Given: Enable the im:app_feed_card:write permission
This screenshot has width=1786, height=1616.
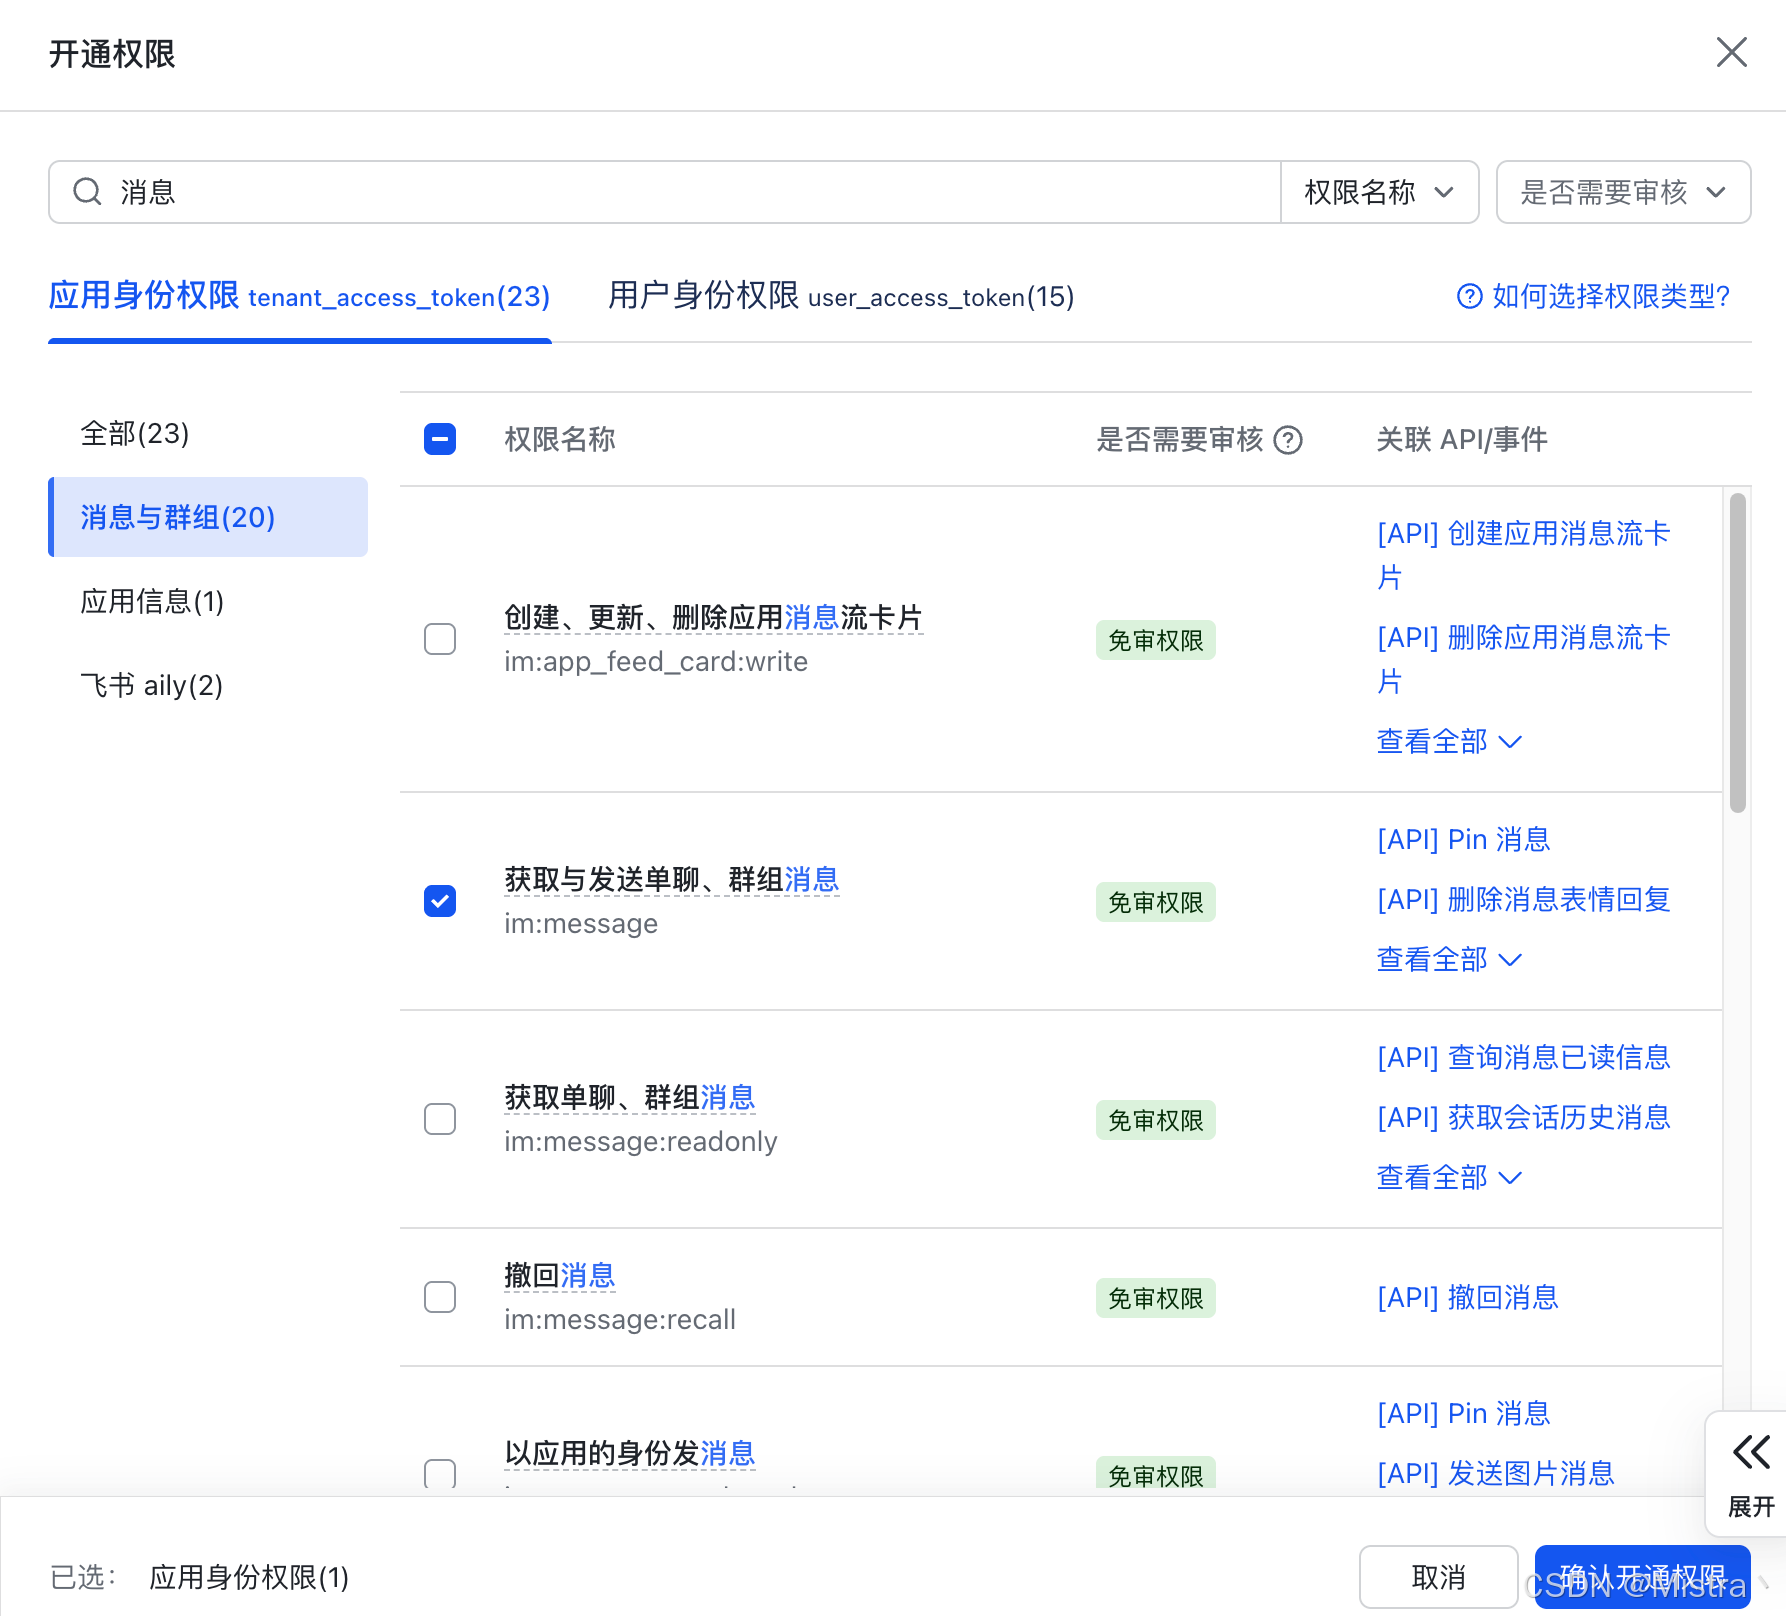Looking at the screenshot, I should pyautogui.click(x=439, y=639).
